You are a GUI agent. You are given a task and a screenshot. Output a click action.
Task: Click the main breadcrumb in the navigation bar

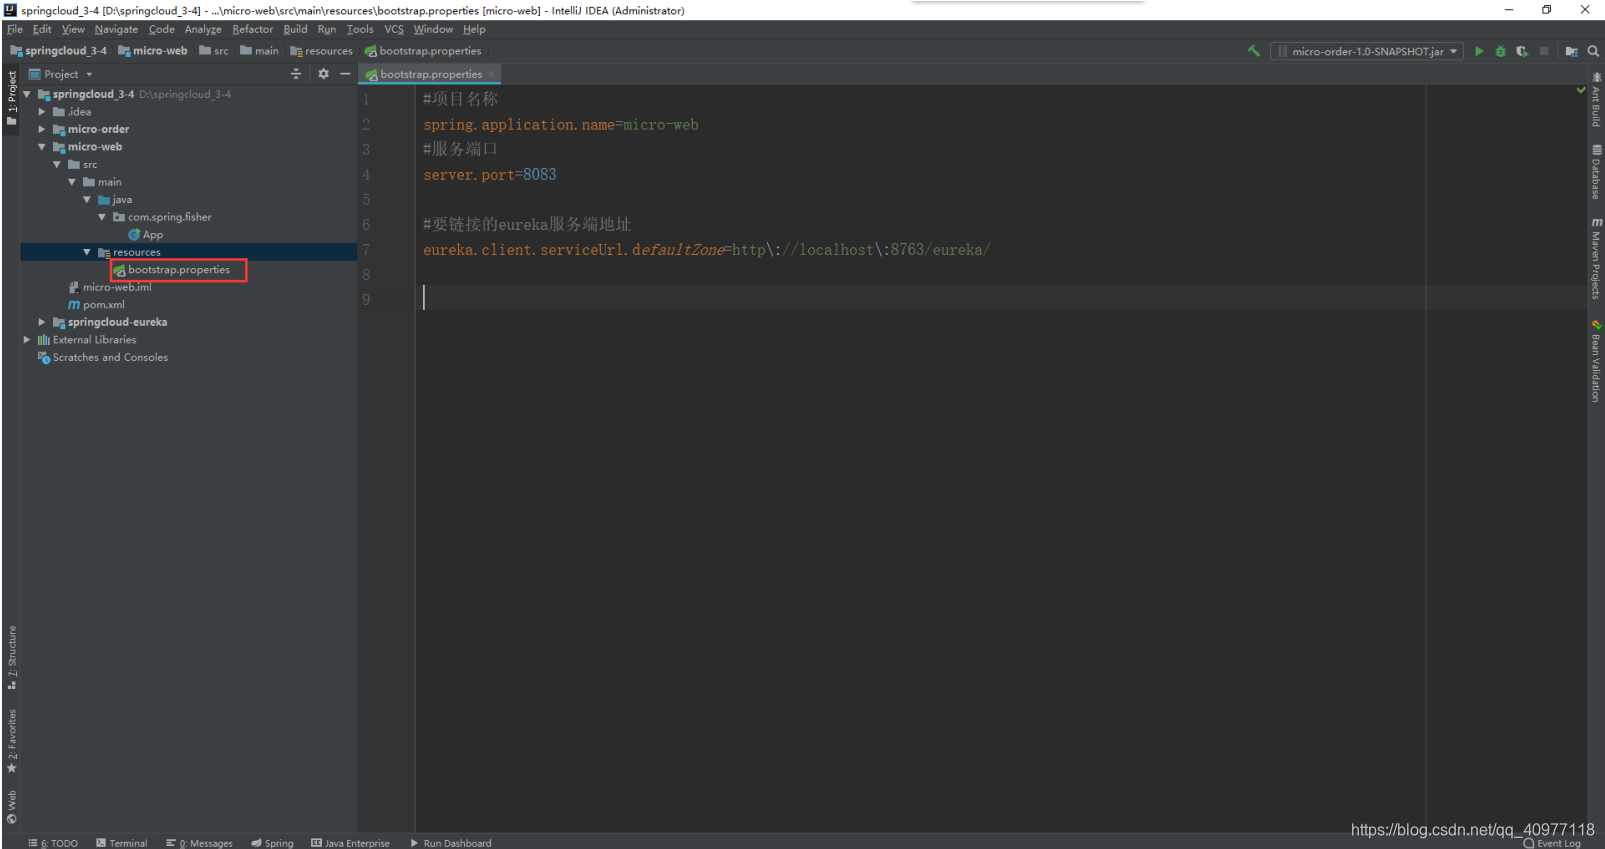(259, 51)
